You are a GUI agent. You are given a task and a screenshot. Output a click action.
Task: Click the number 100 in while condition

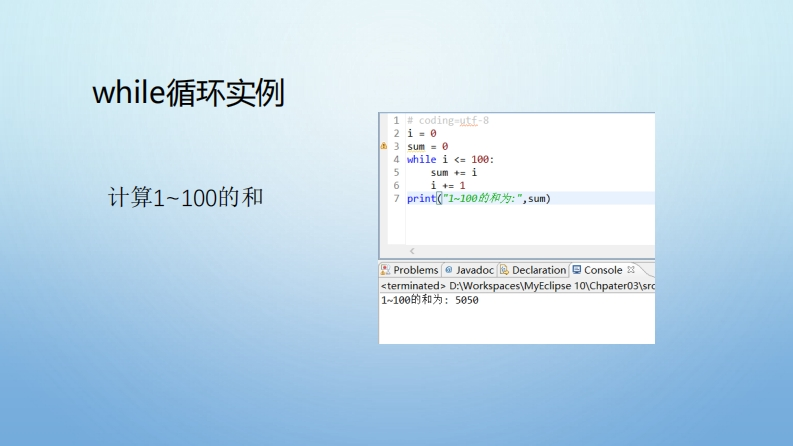pyautogui.click(x=480, y=159)
